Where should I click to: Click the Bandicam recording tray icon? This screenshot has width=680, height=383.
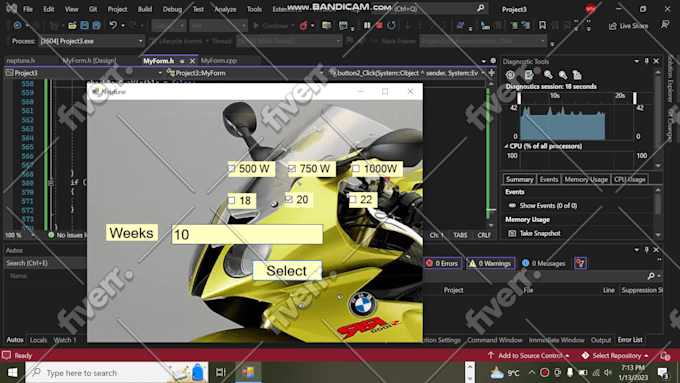coord(545,373)
